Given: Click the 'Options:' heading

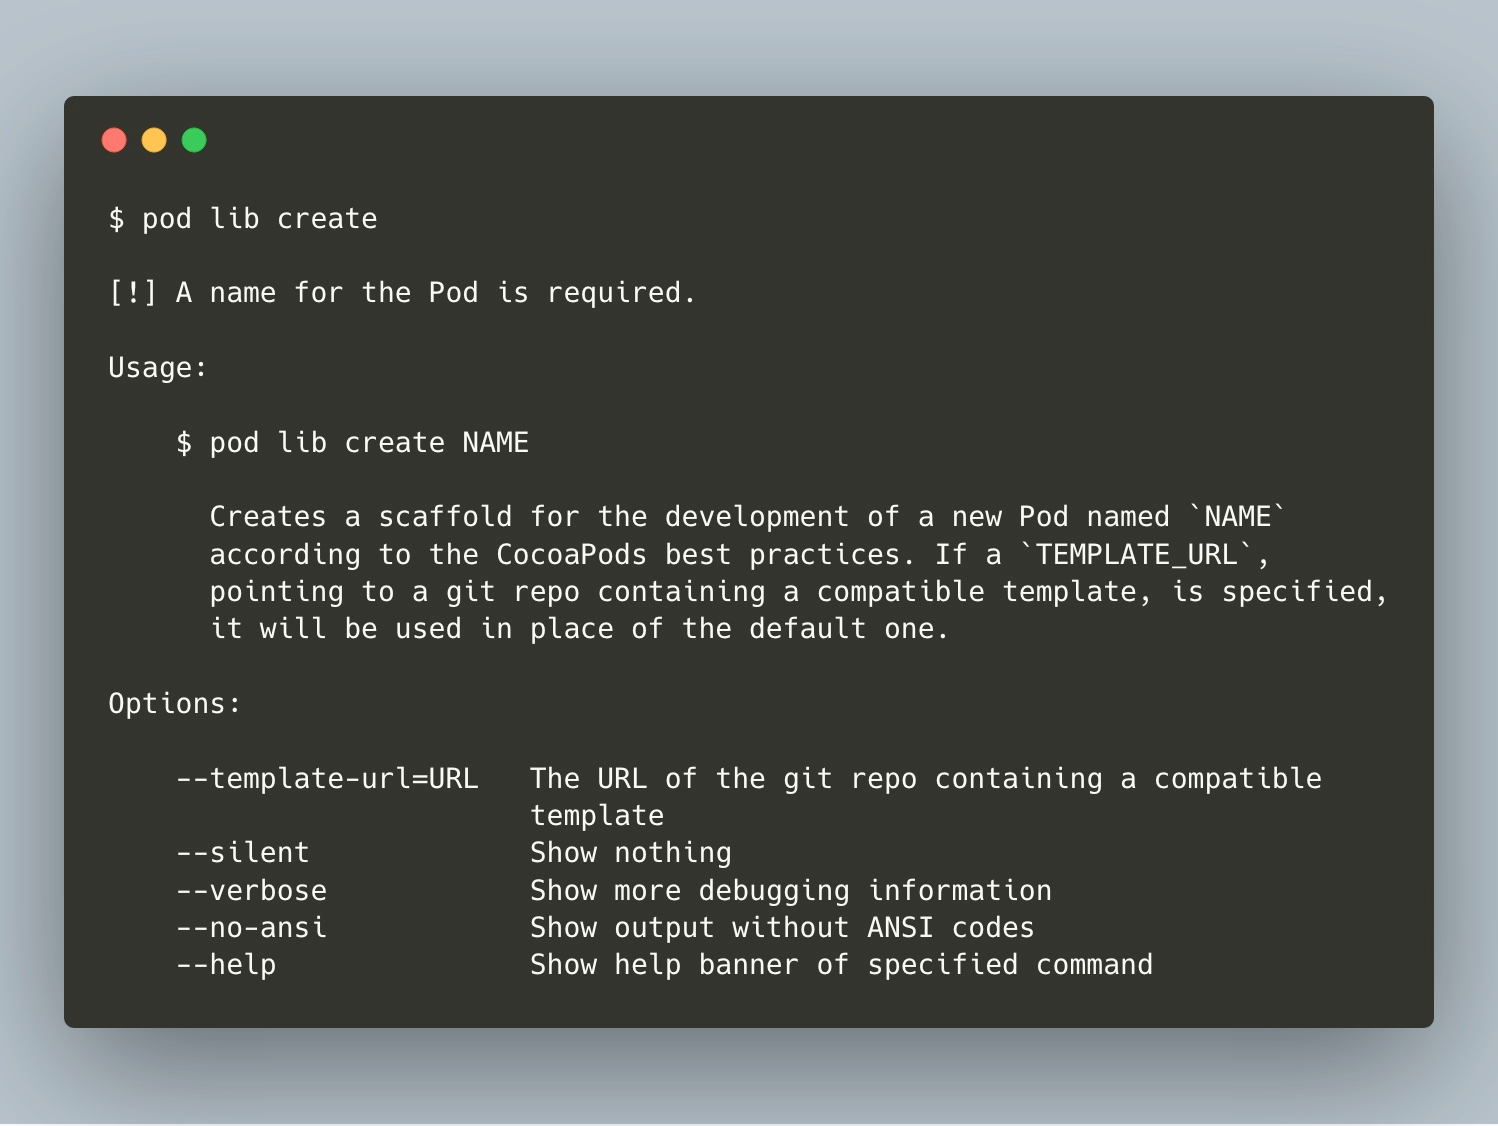Looking at the screenshot, I should pos(175,704).
